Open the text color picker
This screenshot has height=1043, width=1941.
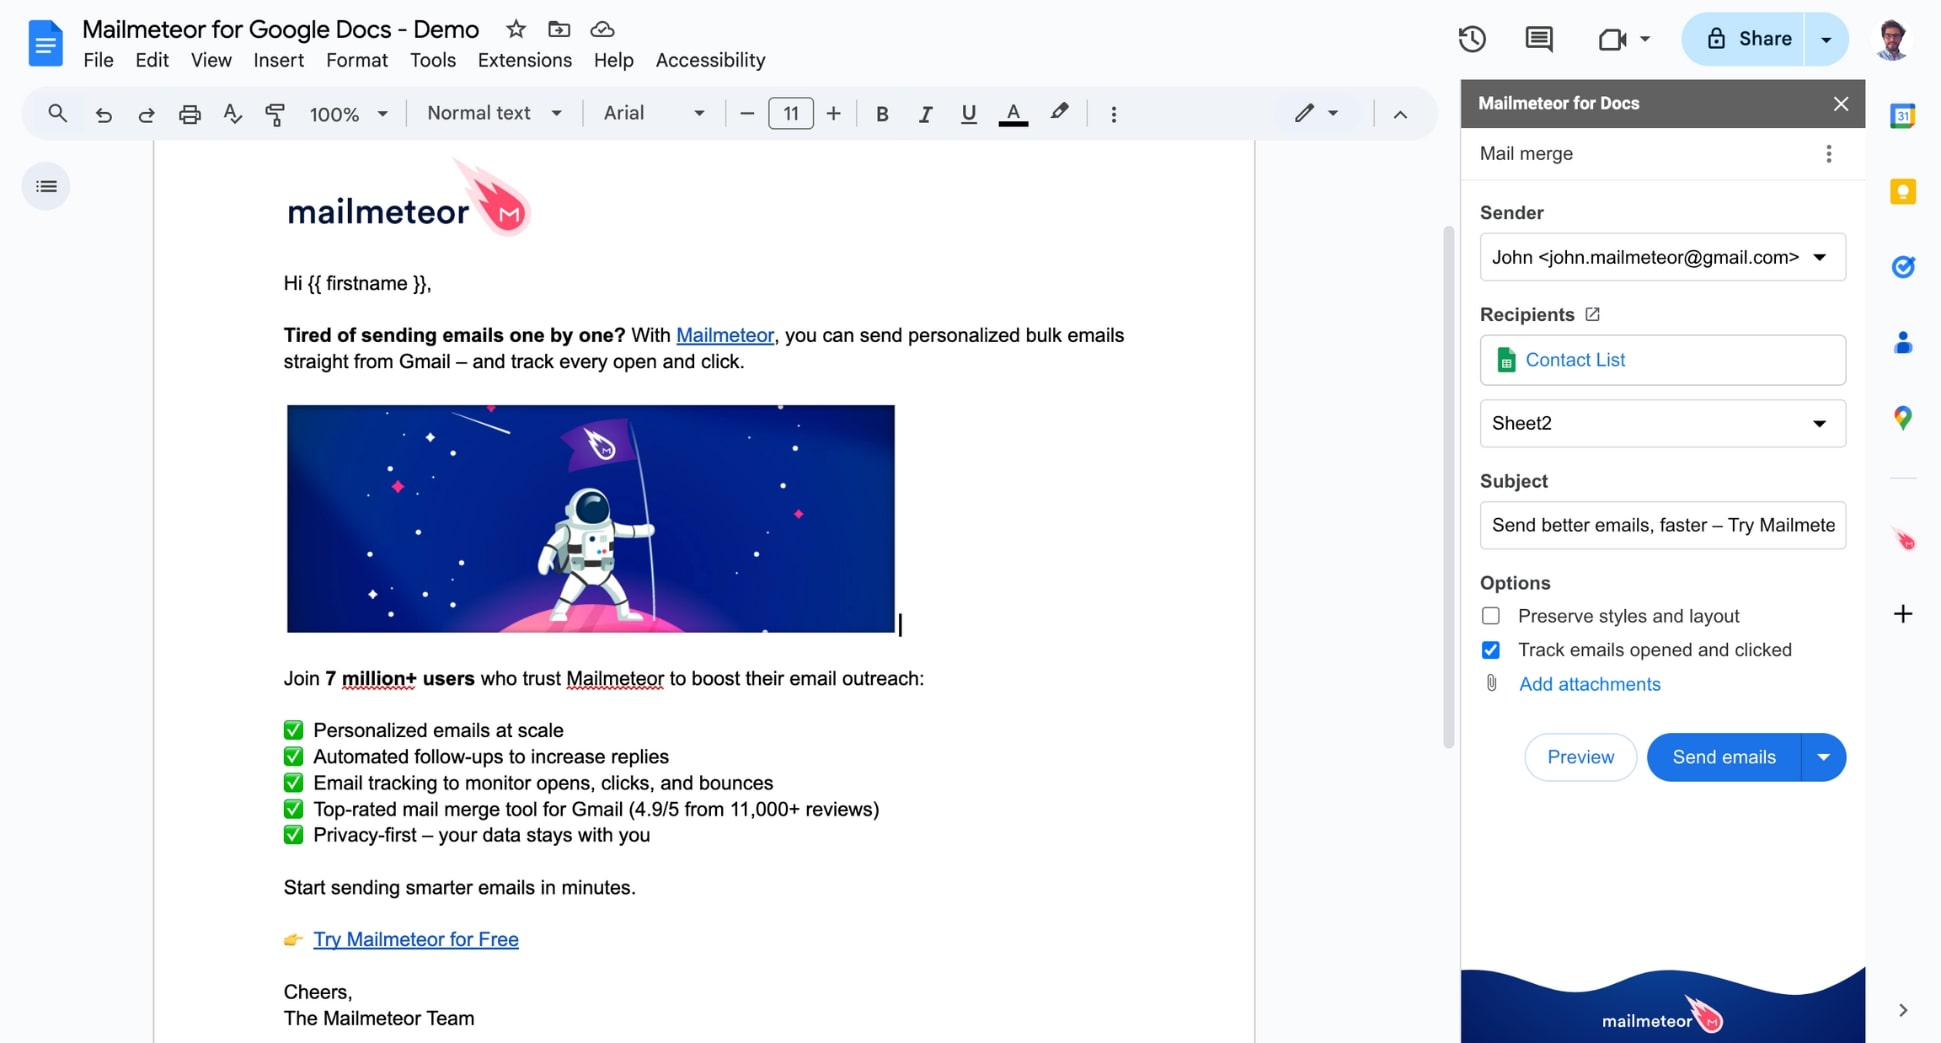point(1013,114)
